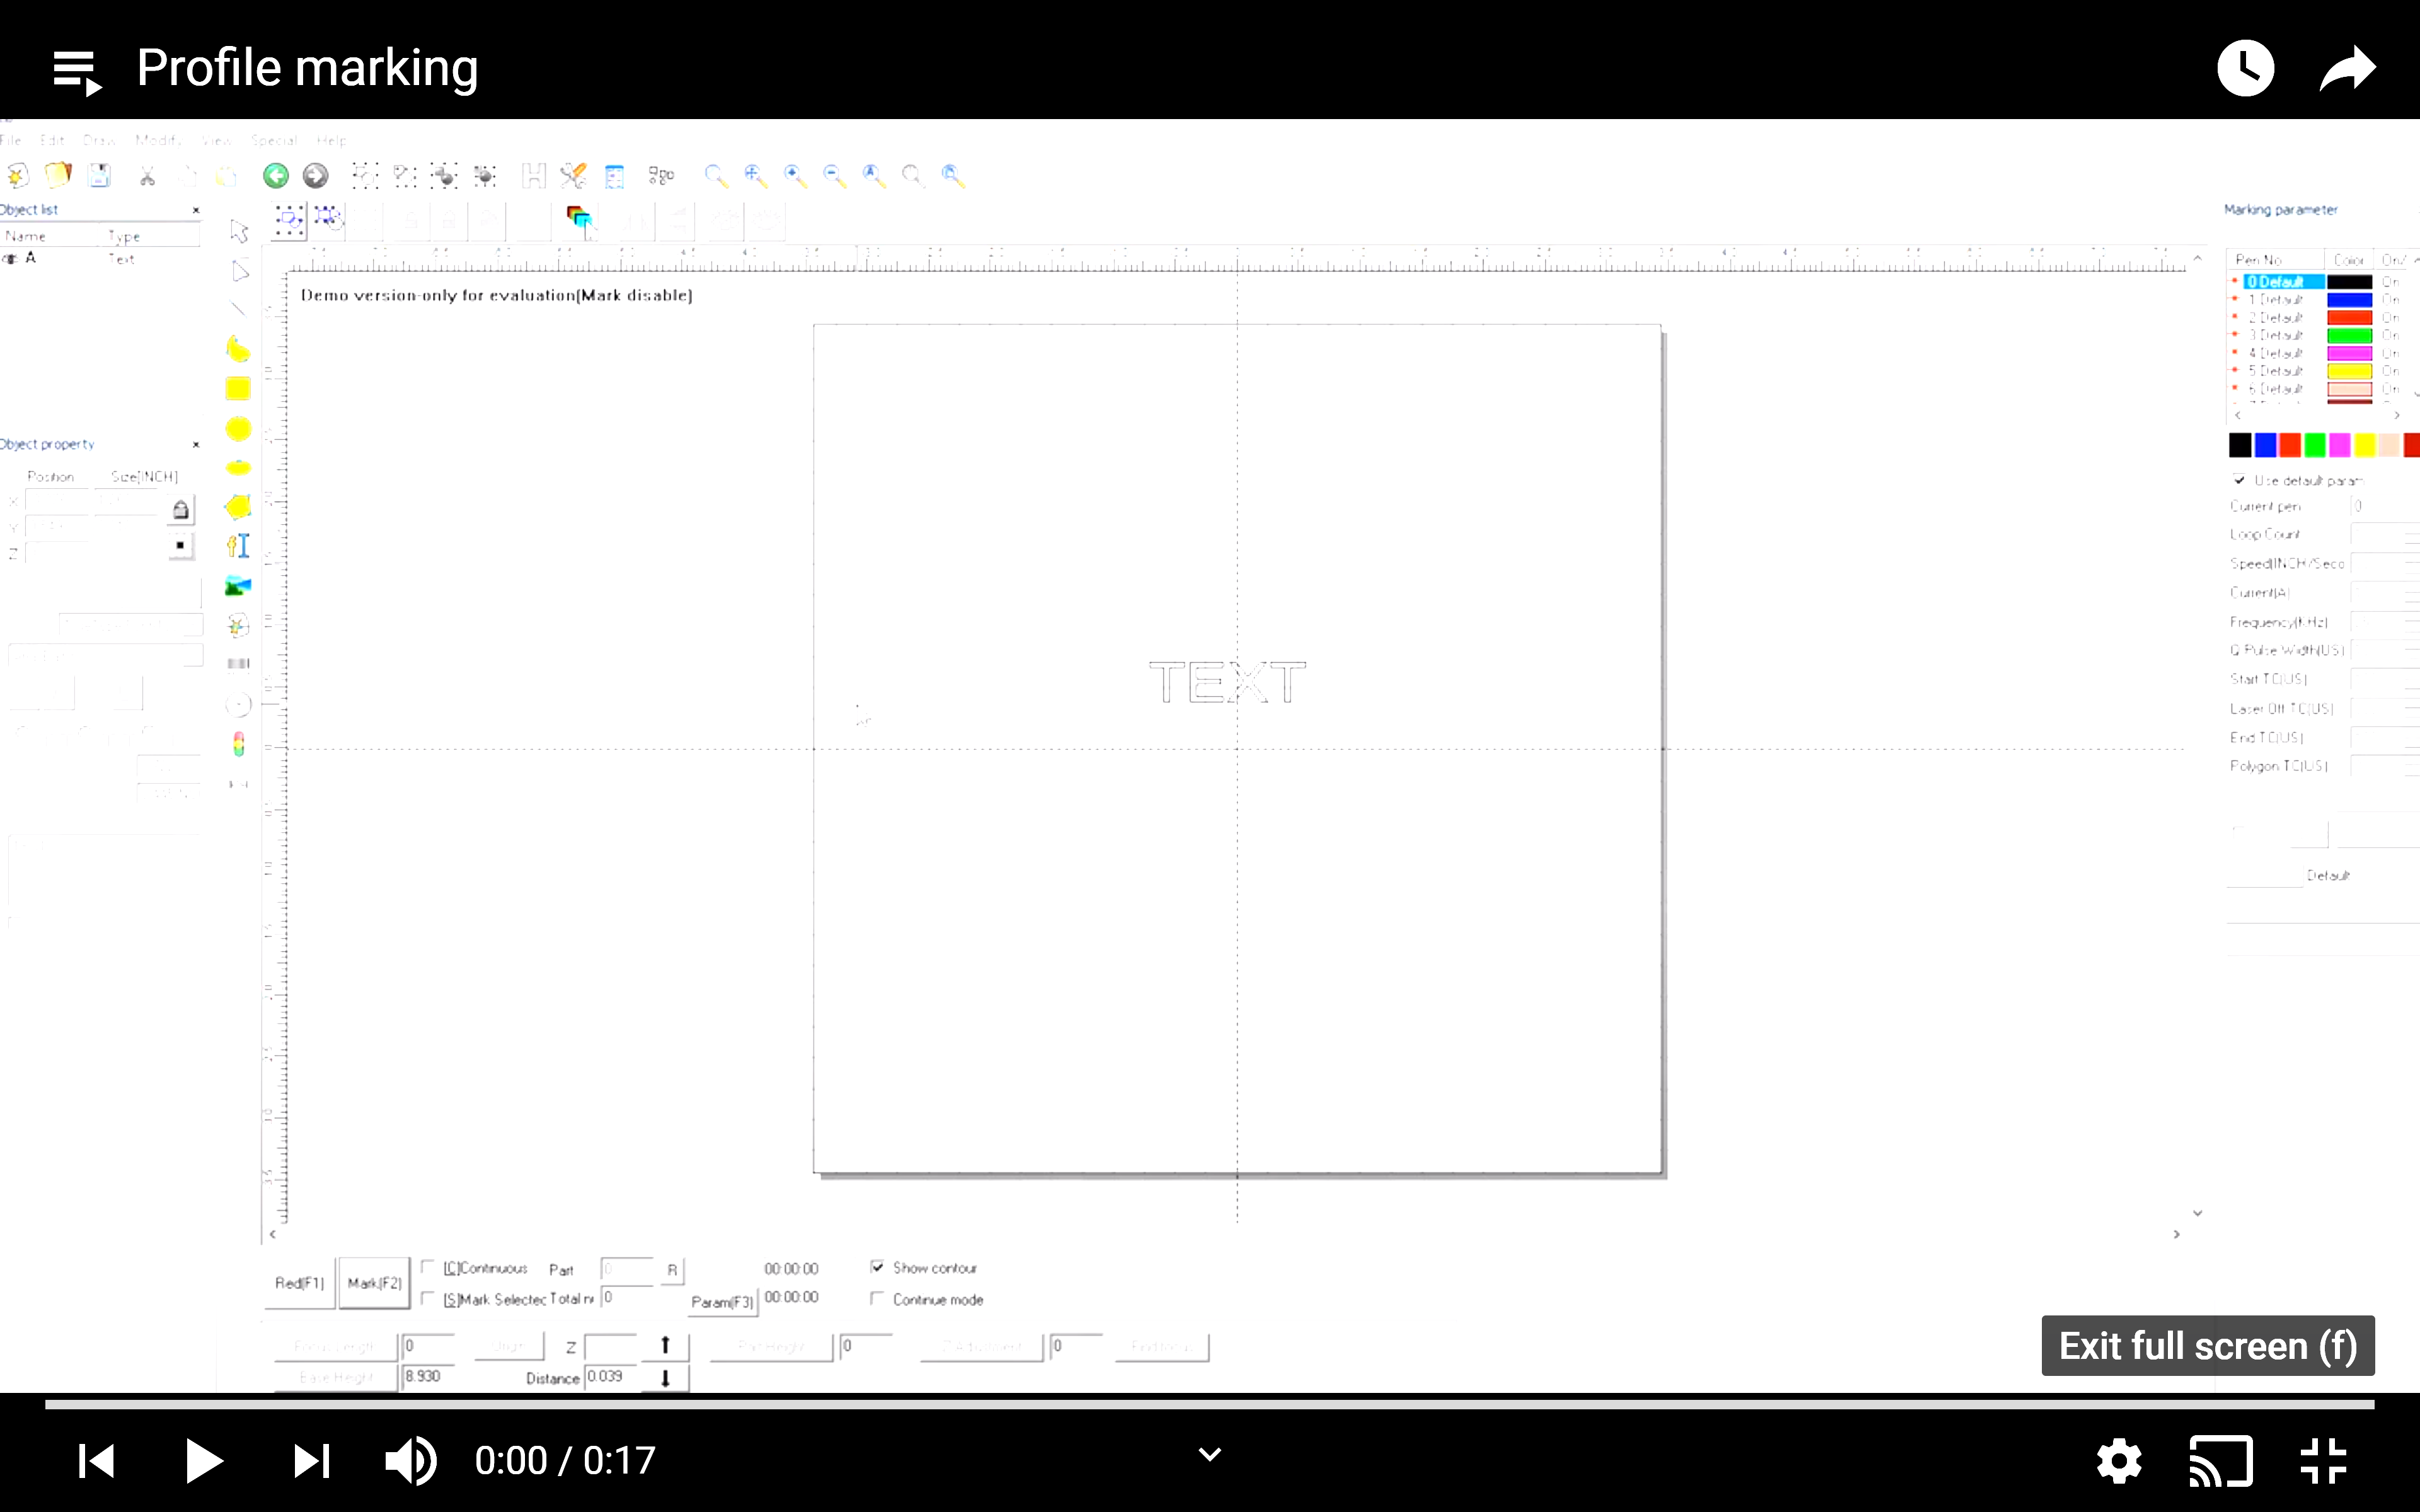Select the yellow rectangle drawing tool
This screenshot has height=1512, width=2420.
tap(238, 389)
